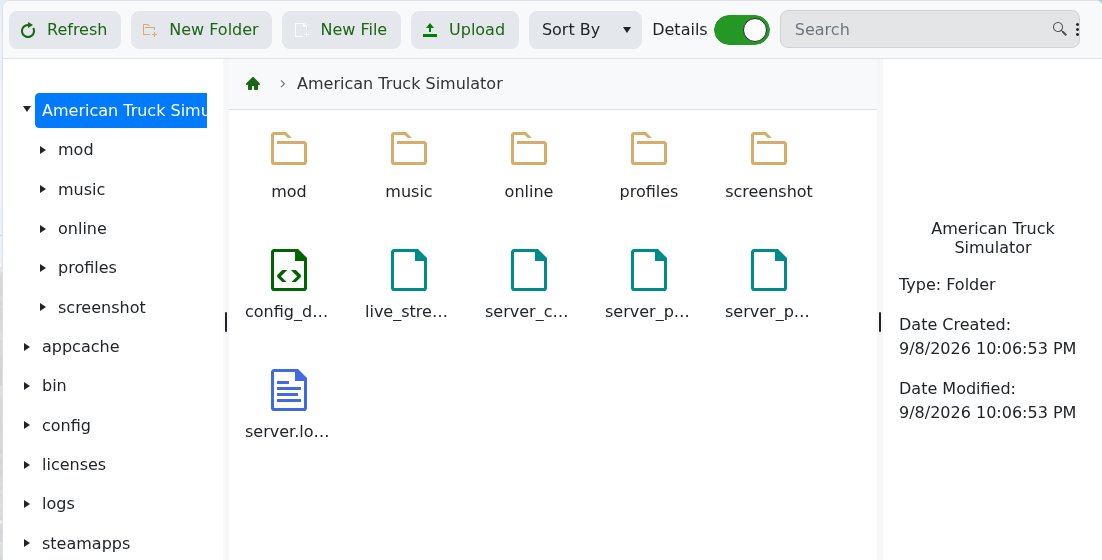Select steamapps in the sidebar tree
The image size is (1102, 560).
pos(86,543)
